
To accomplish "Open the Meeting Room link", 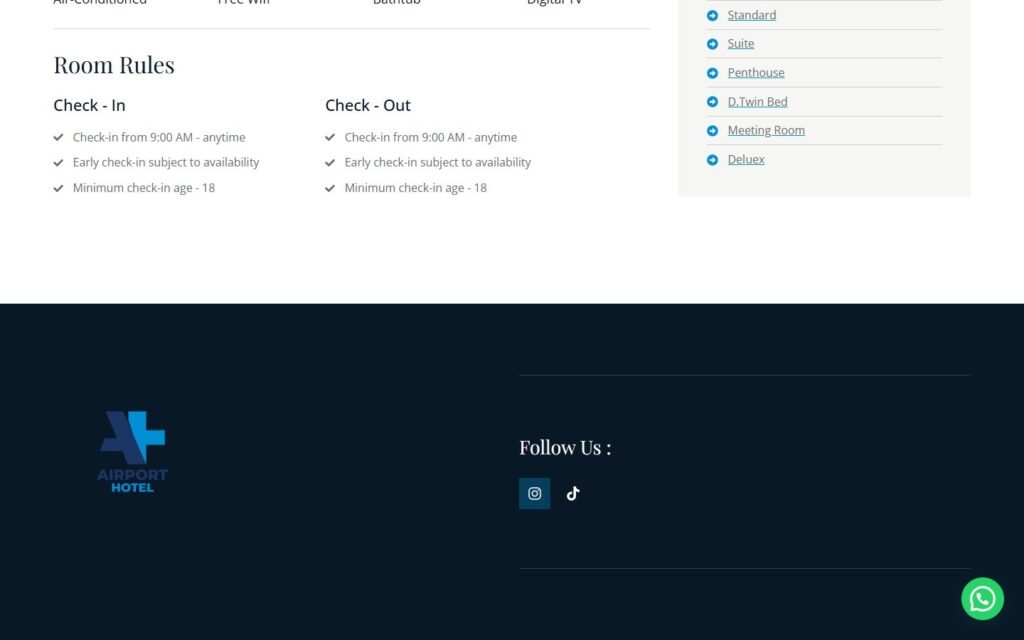I will coord(766,131).
